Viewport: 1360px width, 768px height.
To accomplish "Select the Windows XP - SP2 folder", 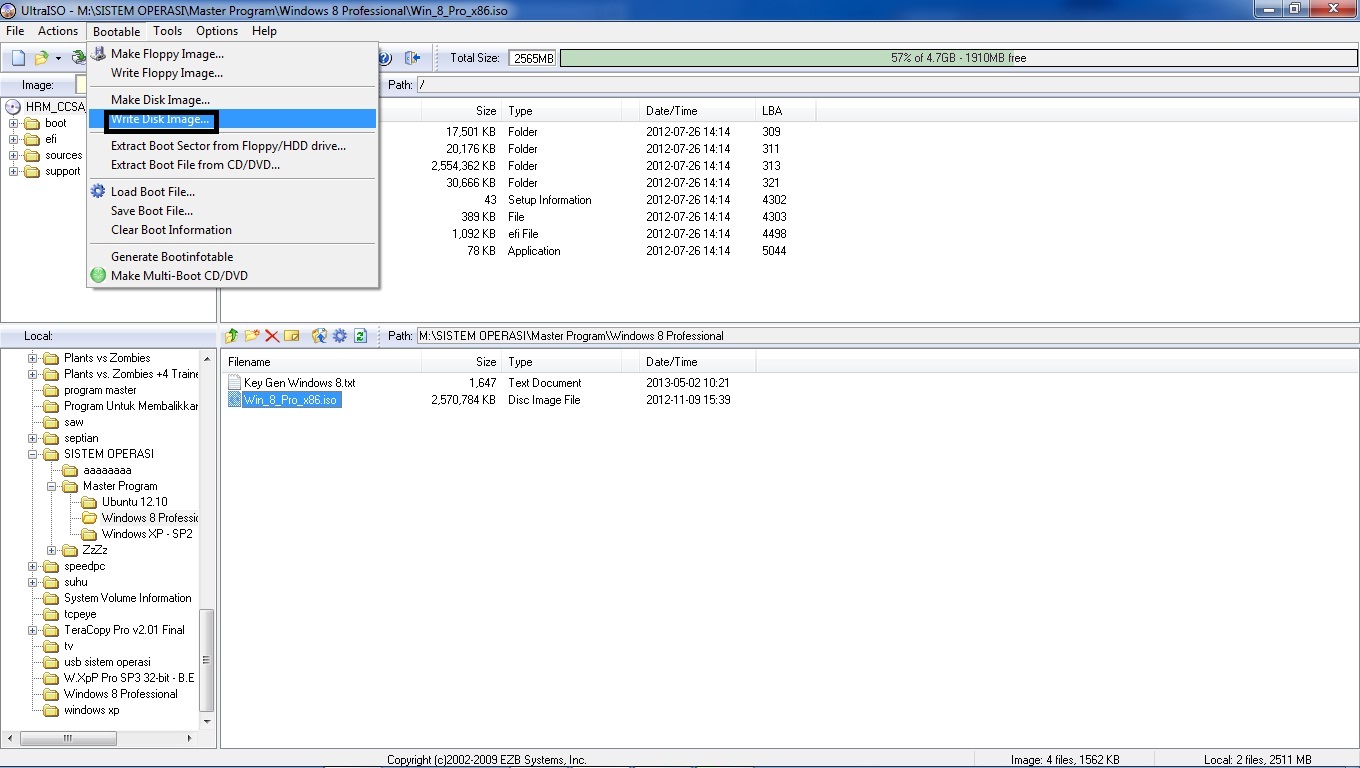I will (x=147, y=534).
